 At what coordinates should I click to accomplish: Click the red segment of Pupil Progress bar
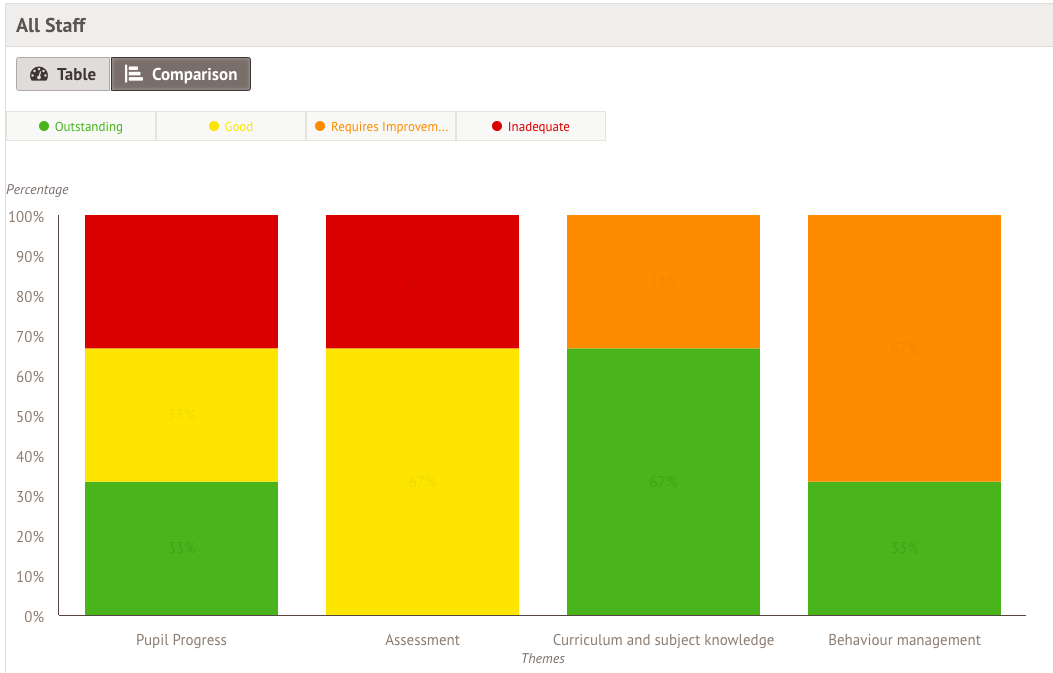[x=181, y=281]
